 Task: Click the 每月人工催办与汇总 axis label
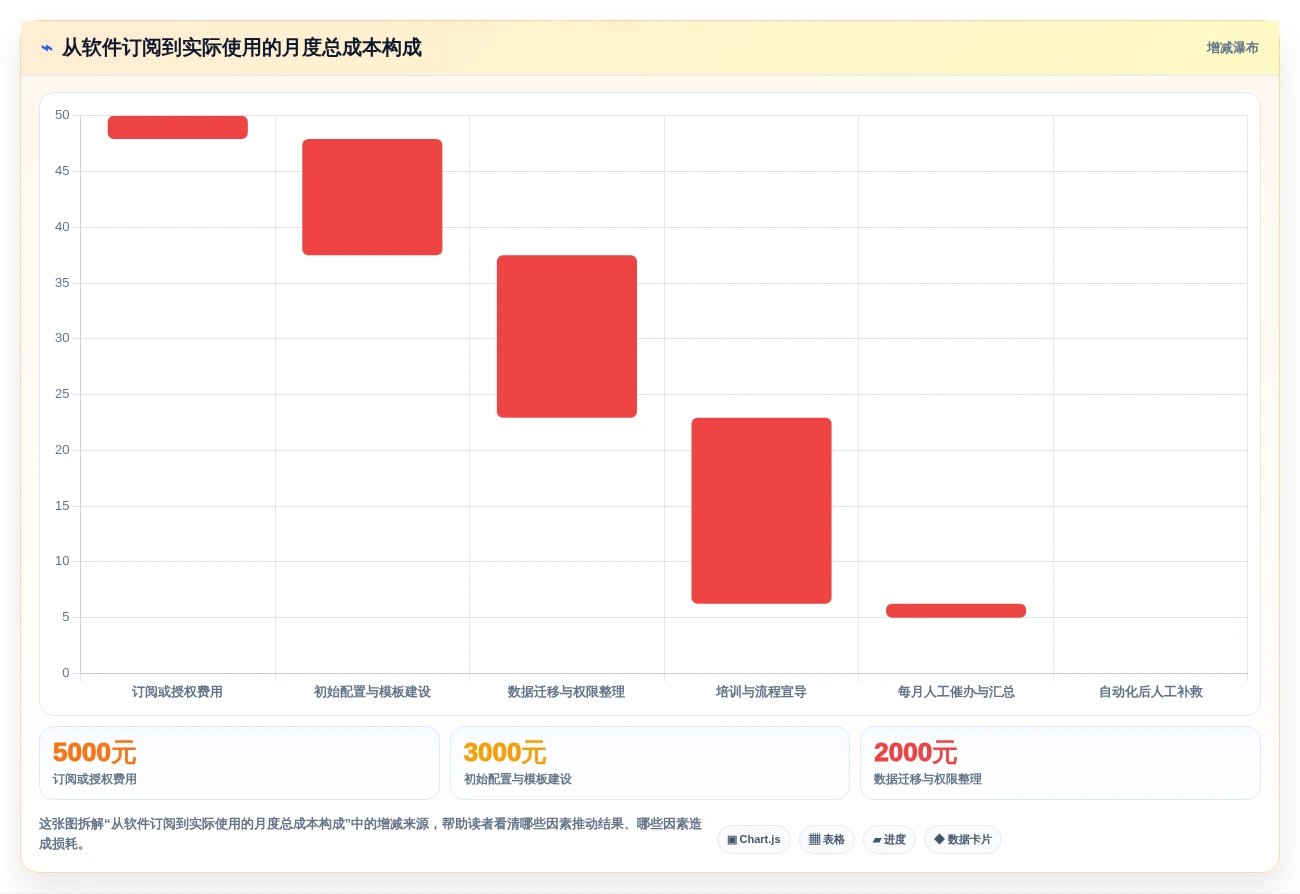click(x=956, y=692)
